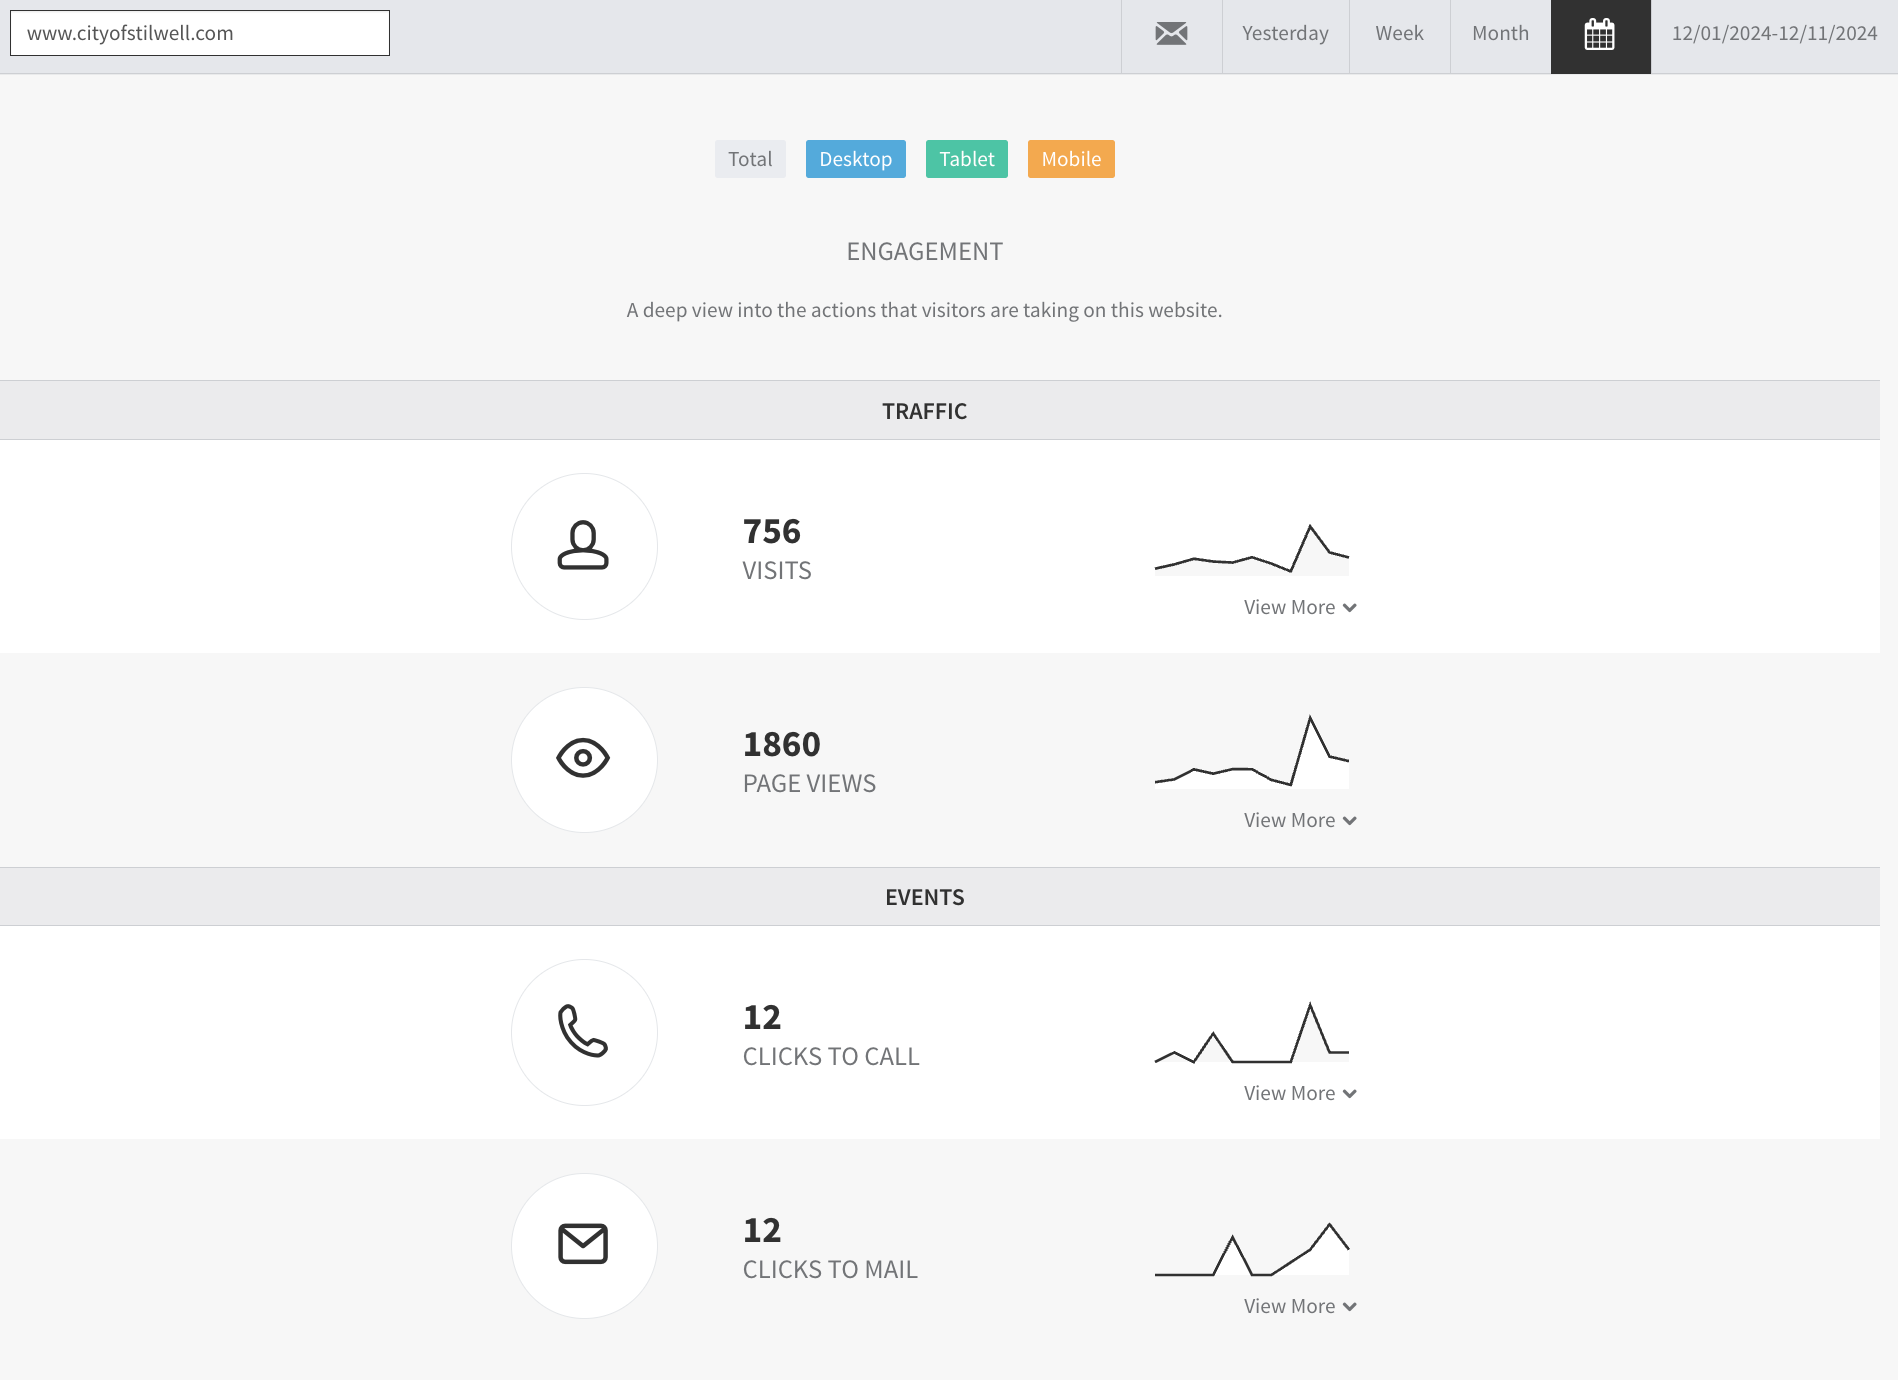Toggle the Desktop device filter

pyautogui.click(x=856, y=159)
